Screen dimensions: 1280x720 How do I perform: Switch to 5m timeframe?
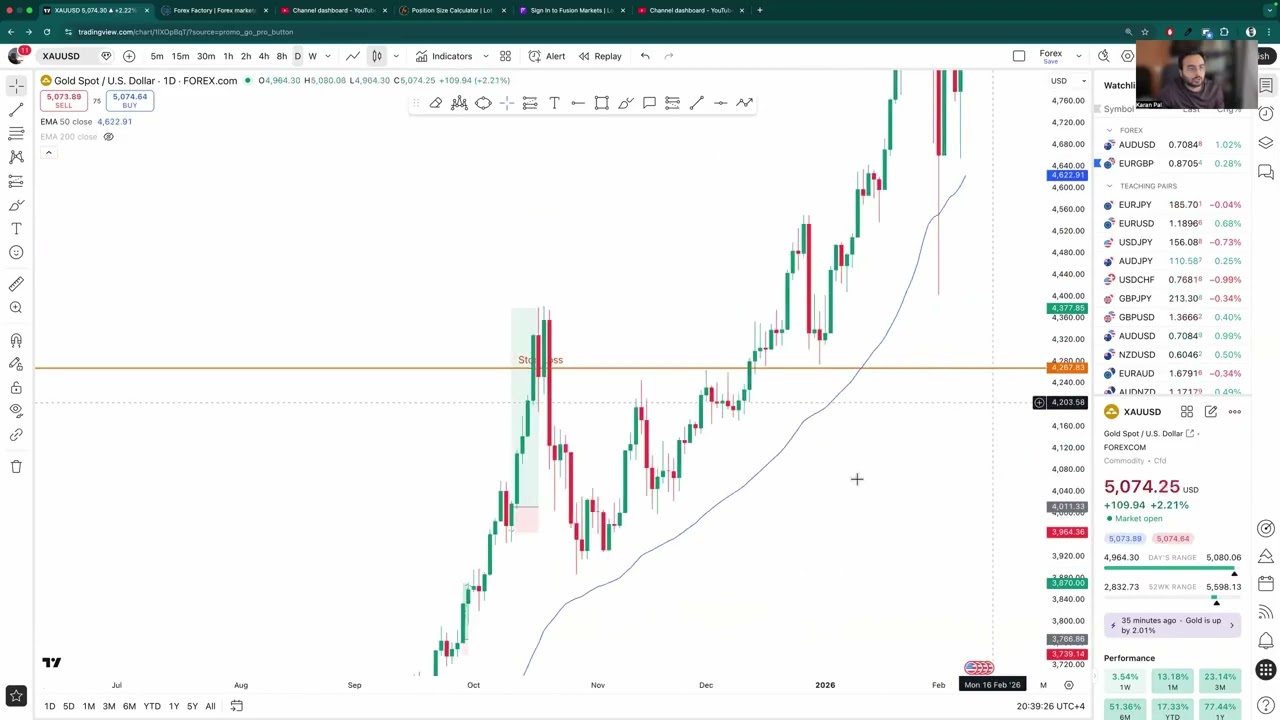pyautogui.click(x=157, y=56)
